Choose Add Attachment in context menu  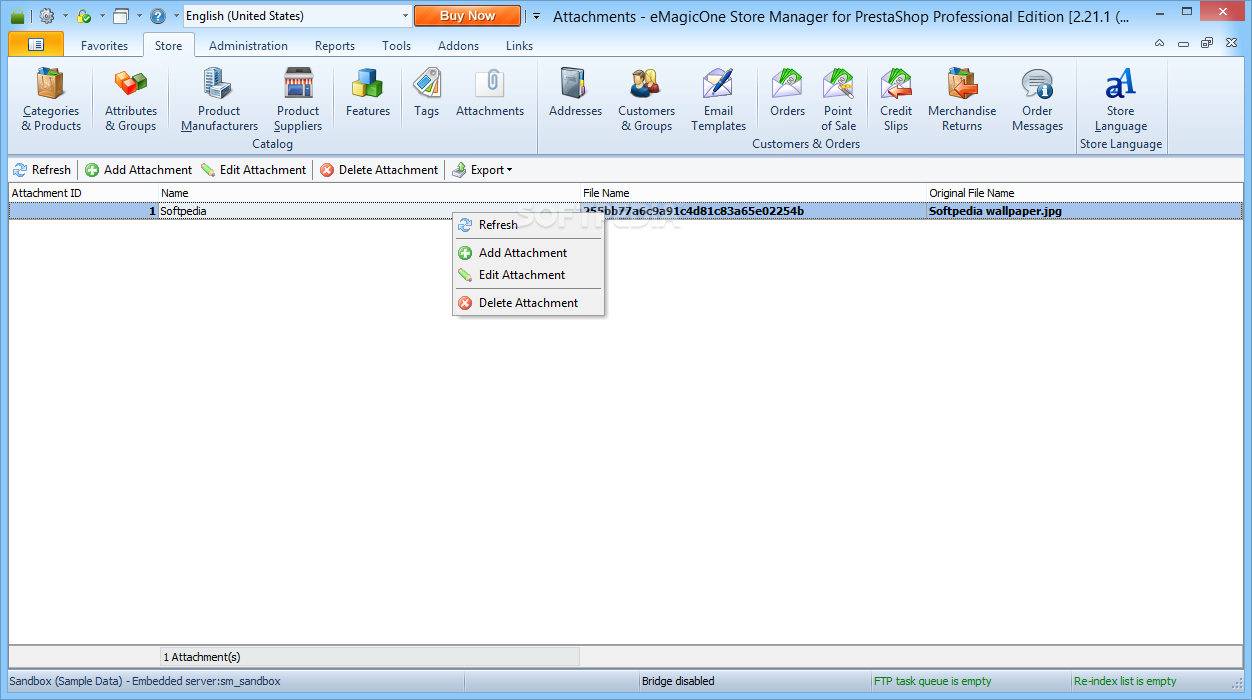pyautogui.click(x=528, y=253)
